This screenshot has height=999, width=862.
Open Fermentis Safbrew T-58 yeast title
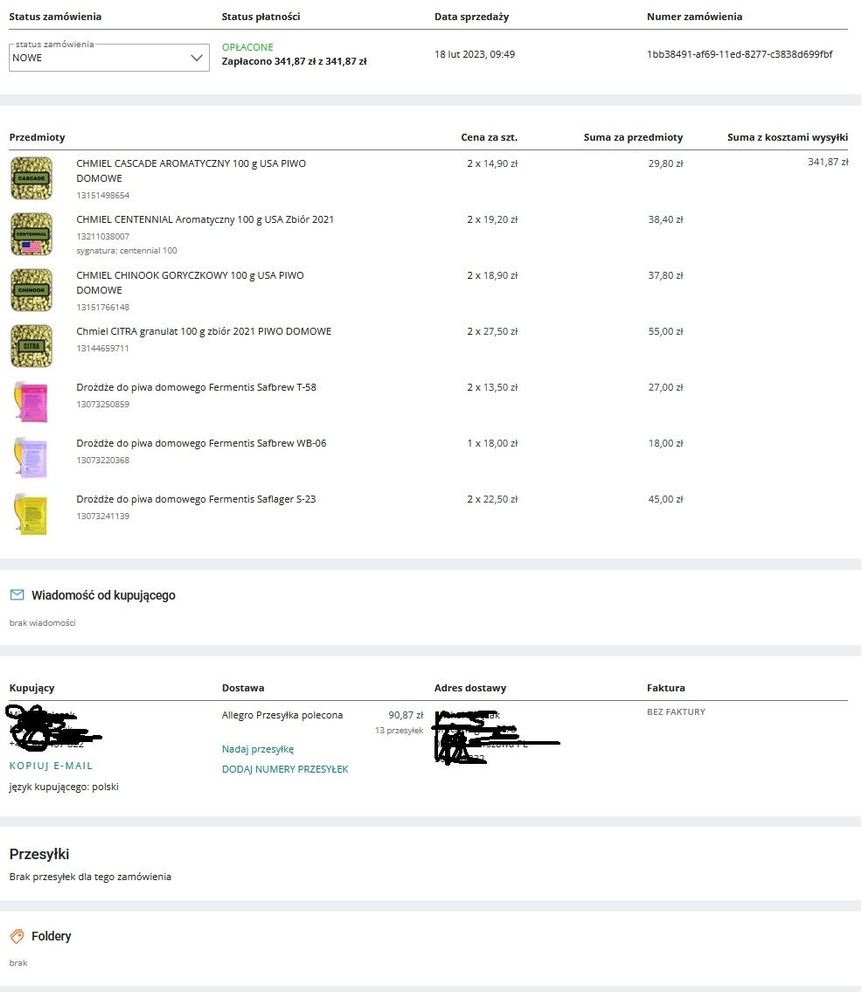pyautogui.click(x=196, y=387)
